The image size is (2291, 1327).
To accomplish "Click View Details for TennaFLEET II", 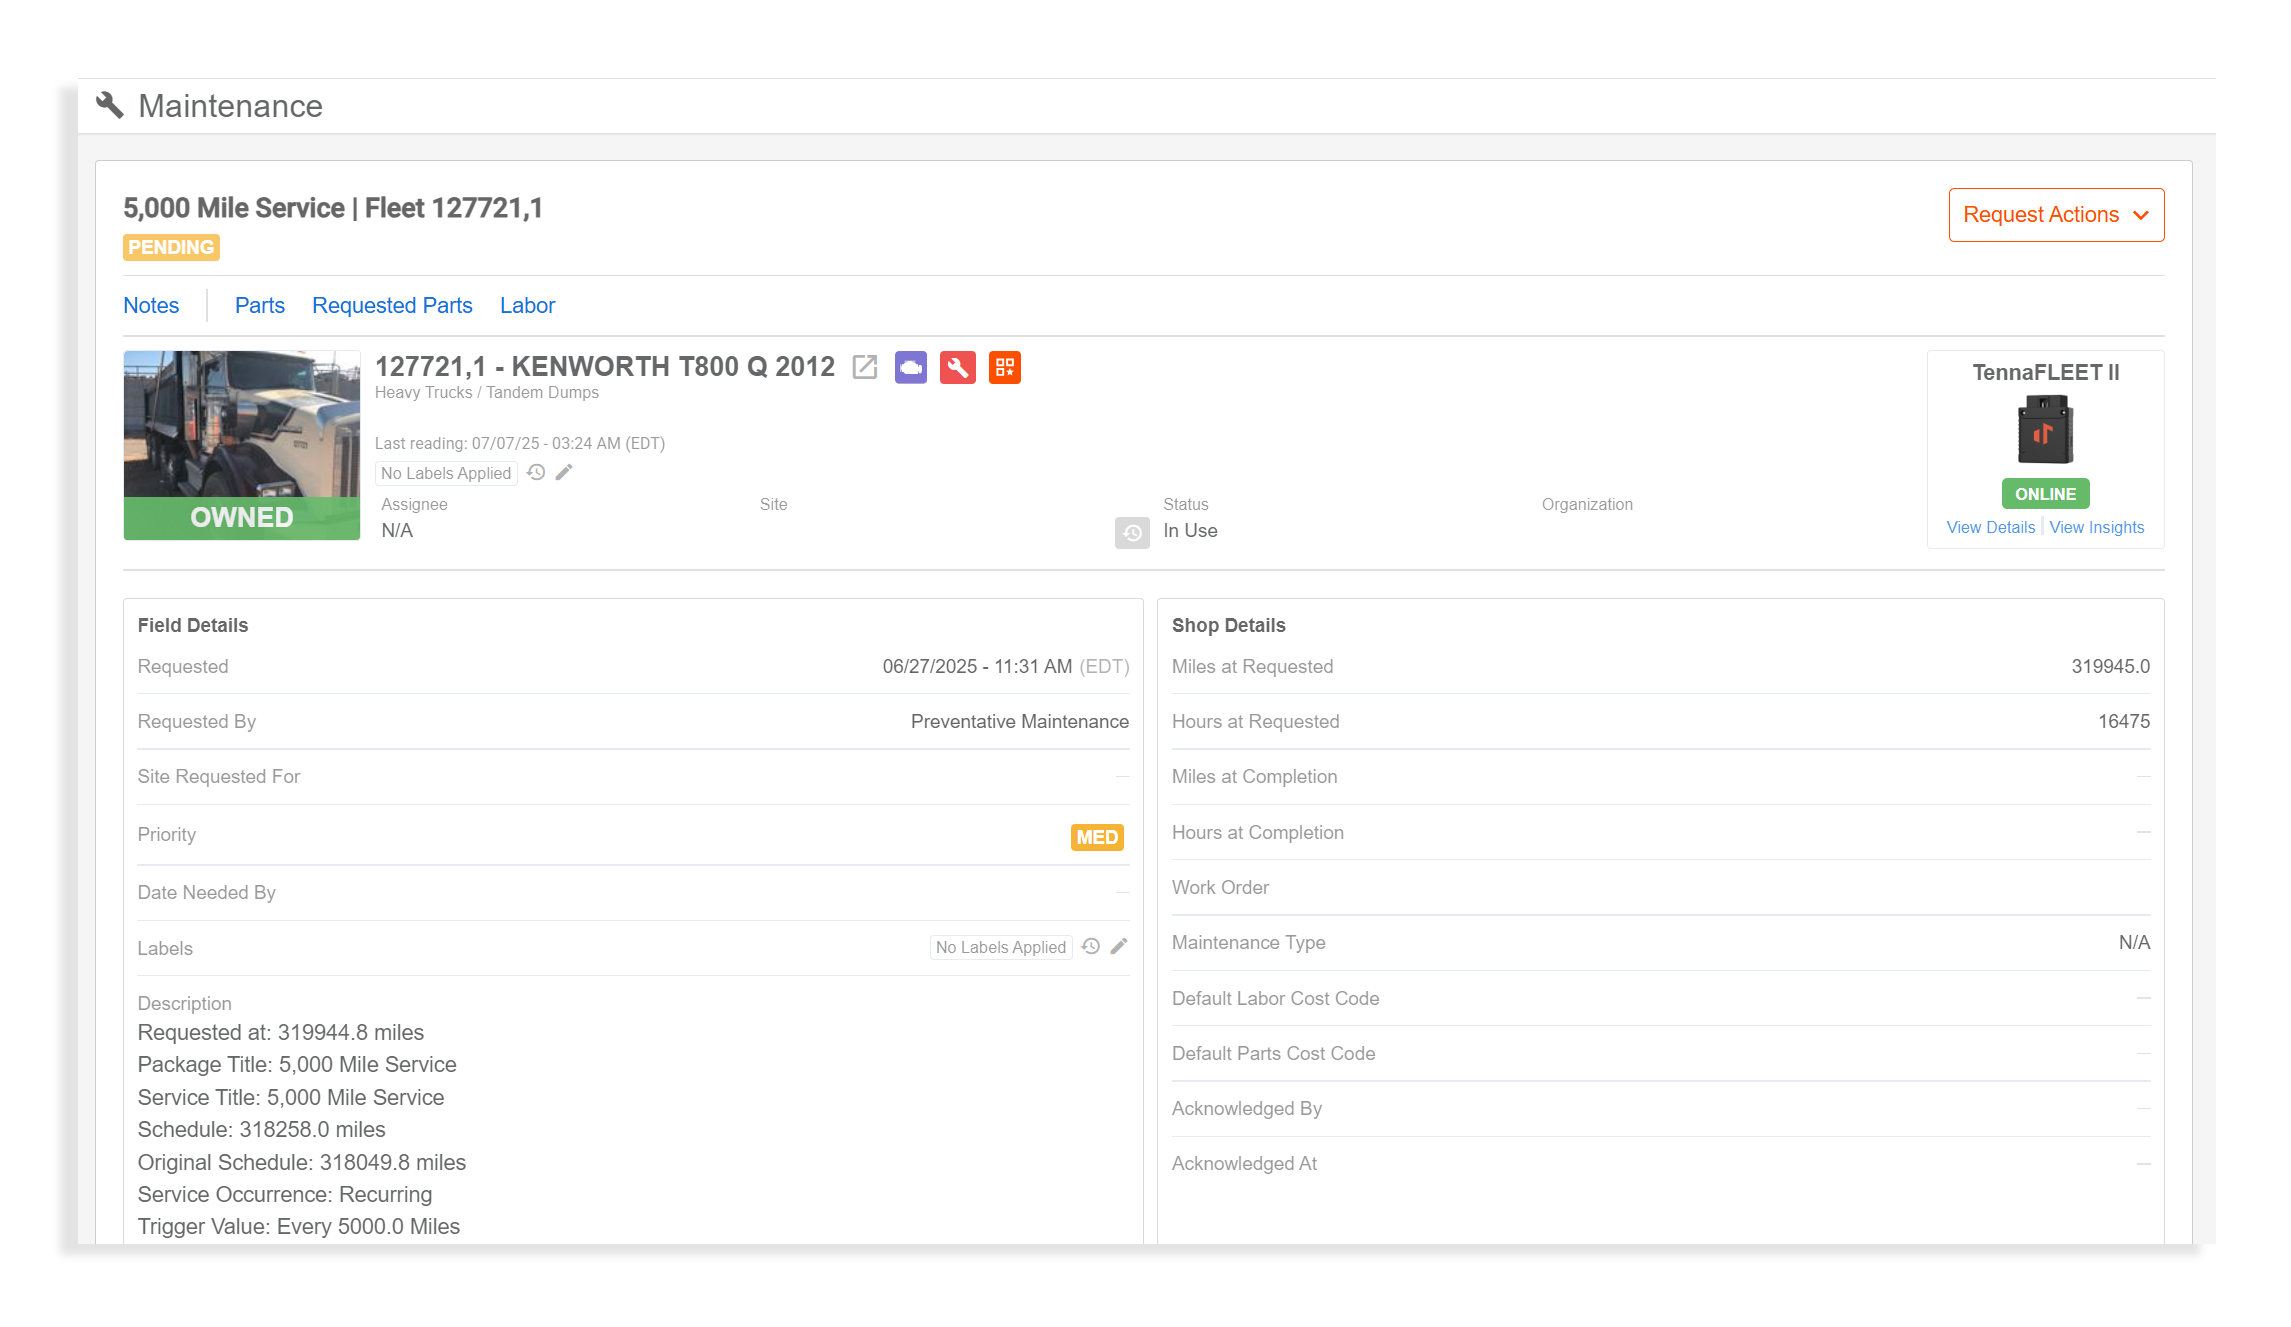I will [x=1990, y=527].
